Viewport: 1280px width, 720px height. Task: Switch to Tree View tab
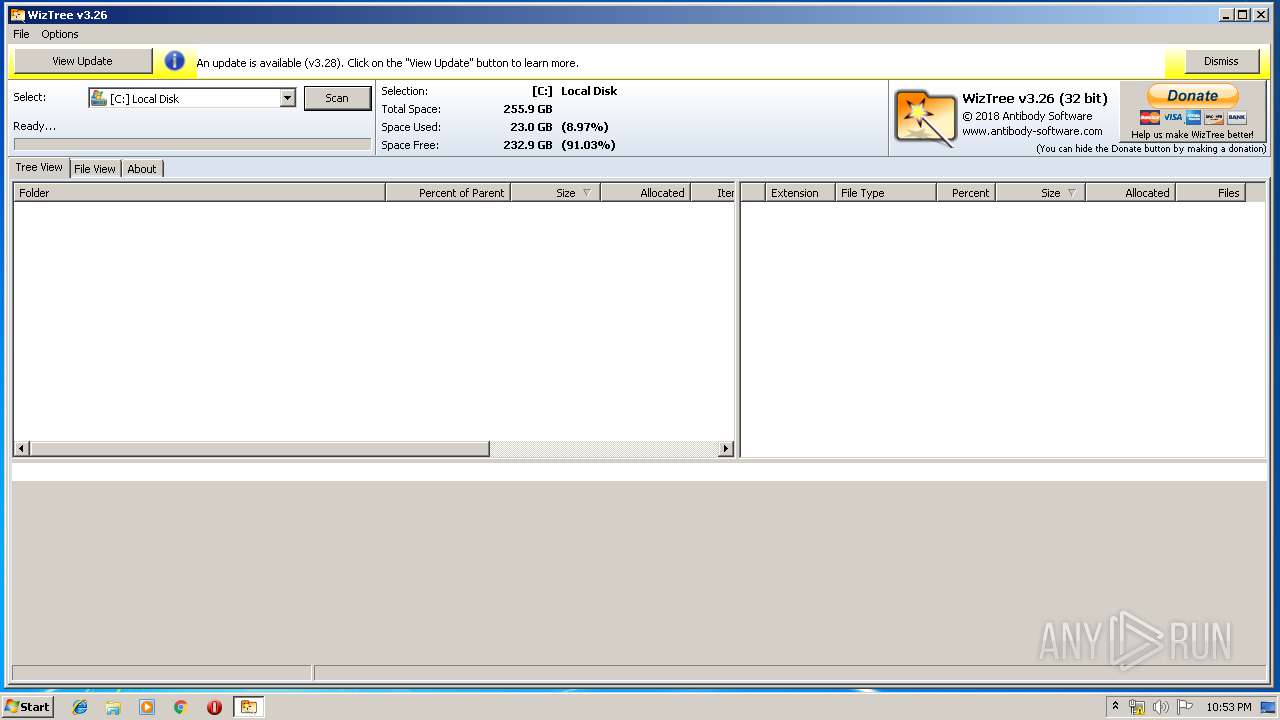(39, 167)
